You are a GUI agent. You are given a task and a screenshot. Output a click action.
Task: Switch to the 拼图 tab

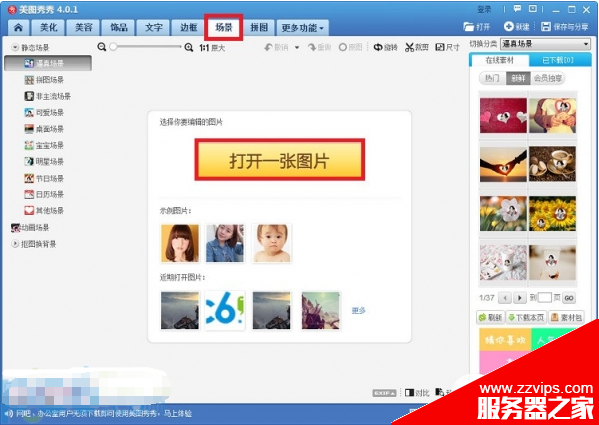tap(259, 28)
